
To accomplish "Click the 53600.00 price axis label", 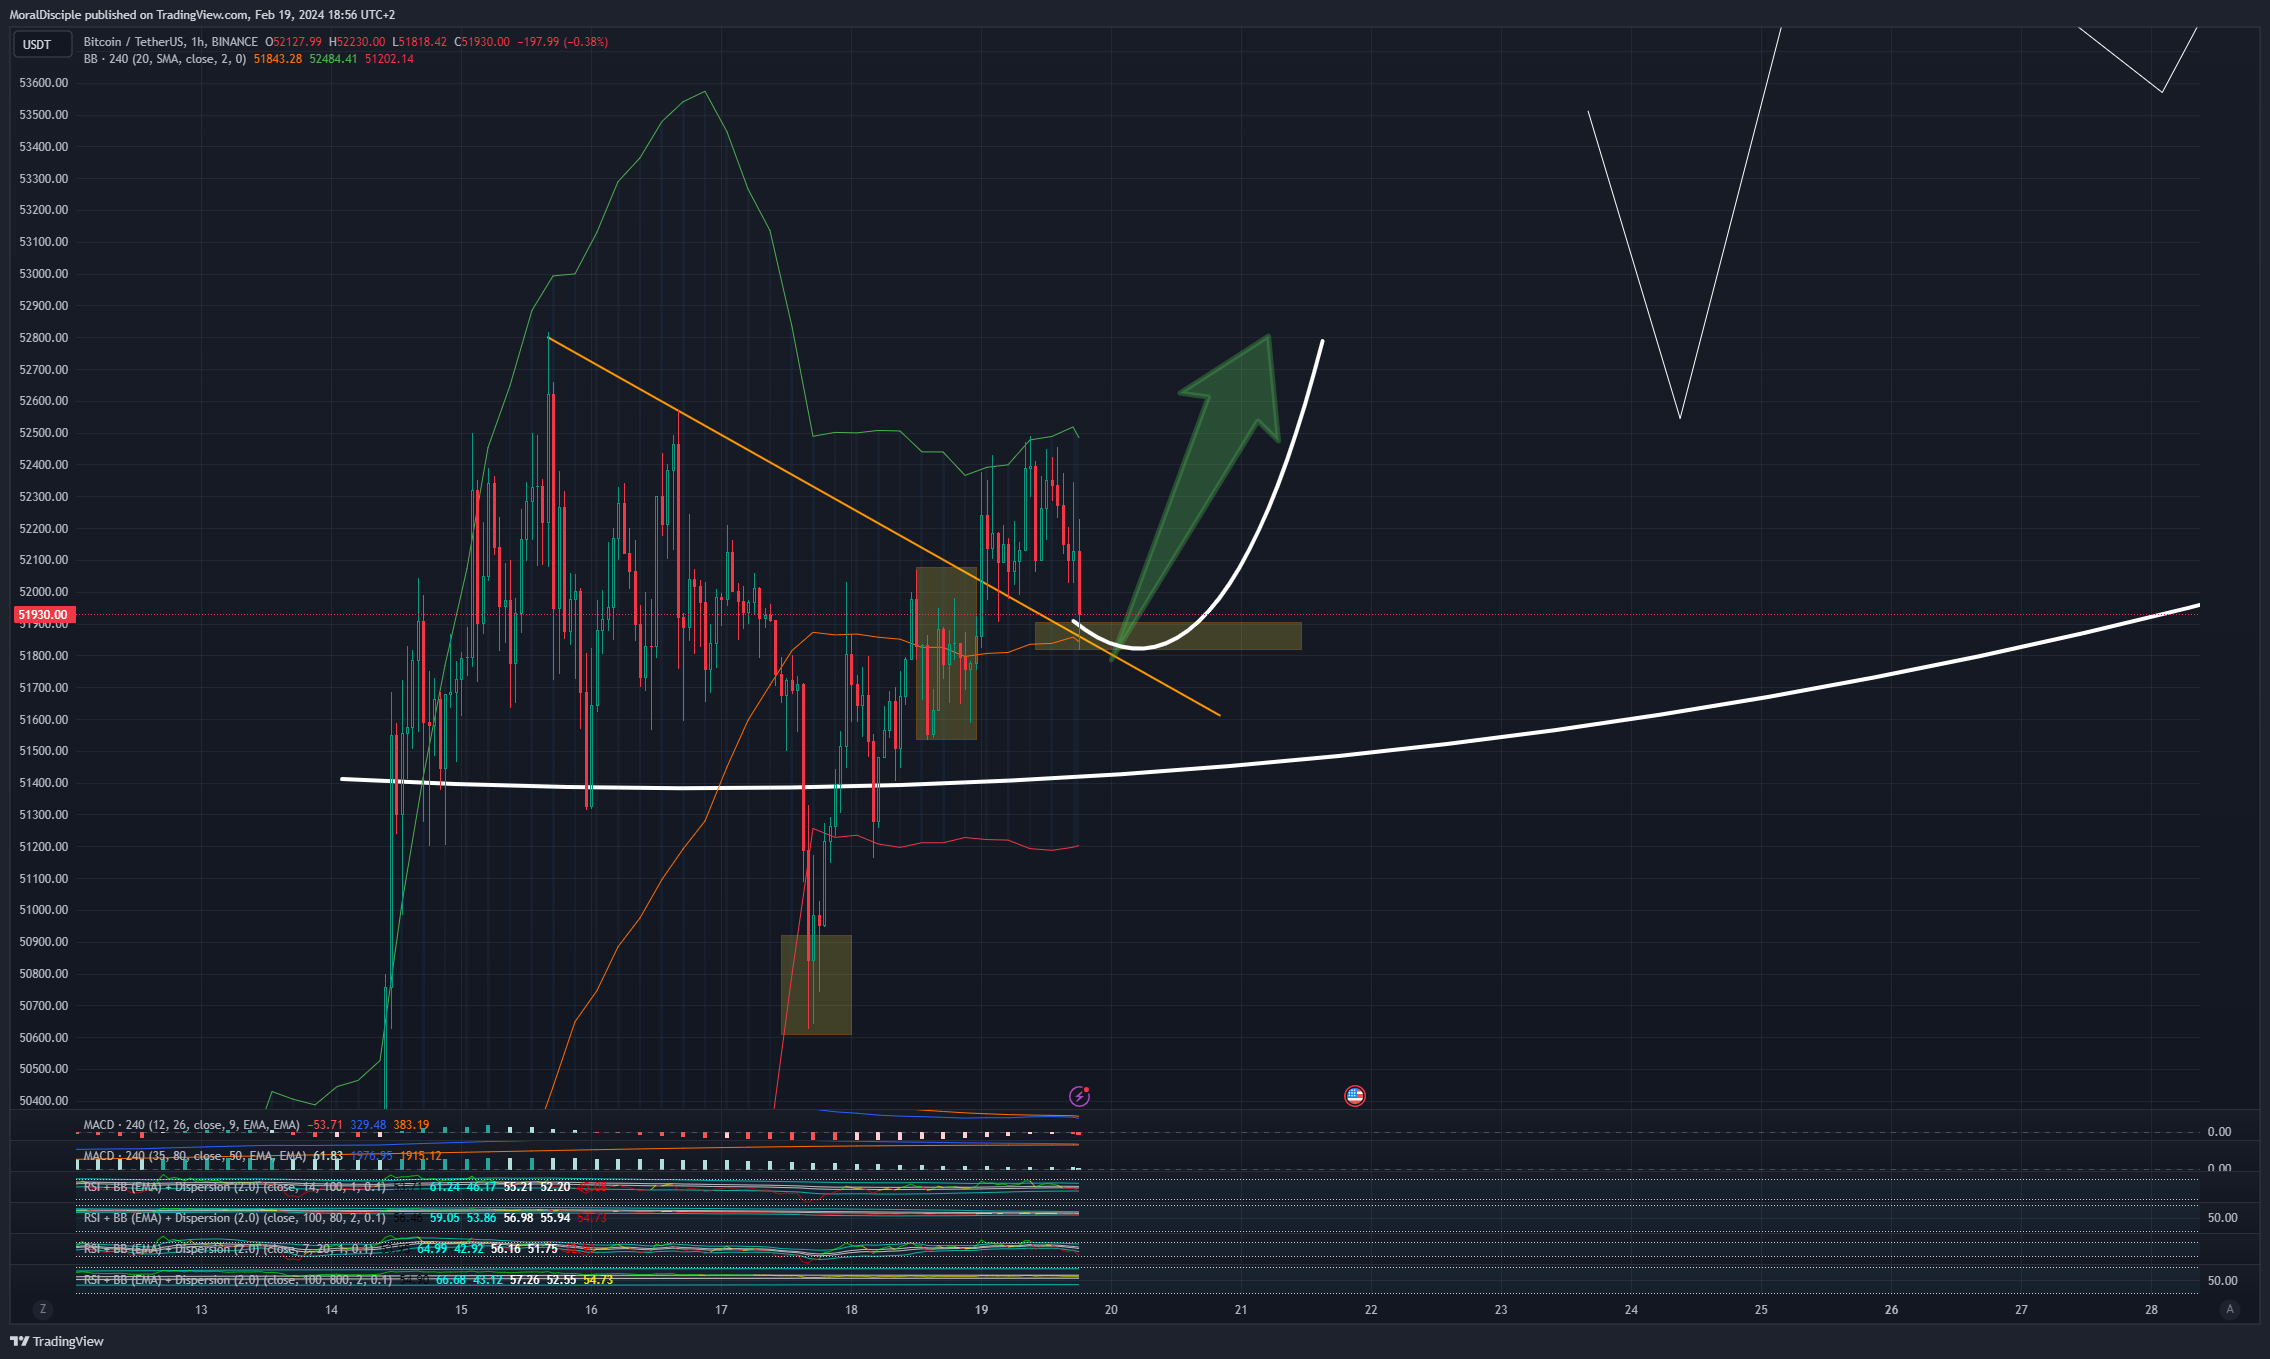I will point(44,83).
